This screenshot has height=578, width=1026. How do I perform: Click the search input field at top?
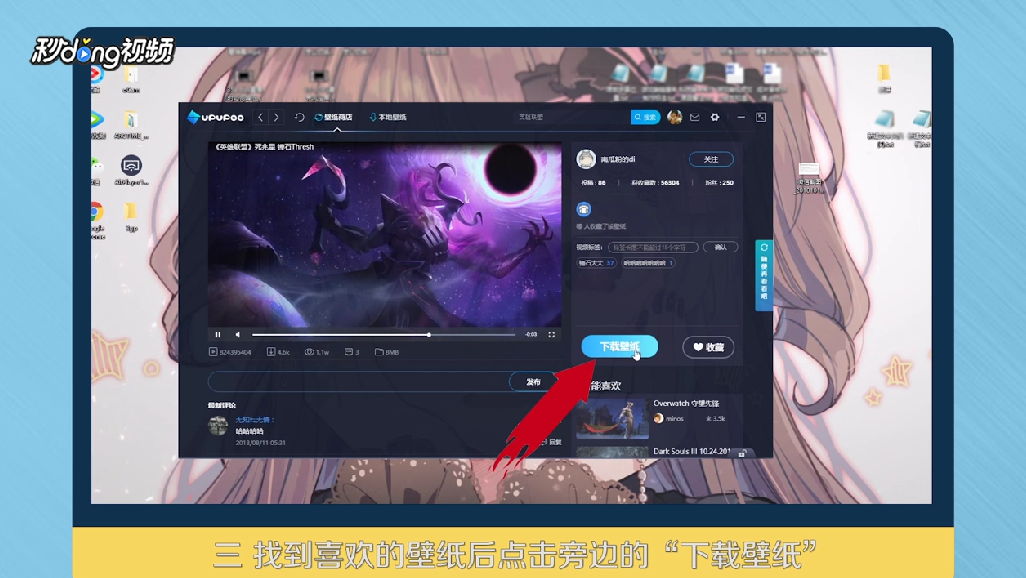coord(571,117)
